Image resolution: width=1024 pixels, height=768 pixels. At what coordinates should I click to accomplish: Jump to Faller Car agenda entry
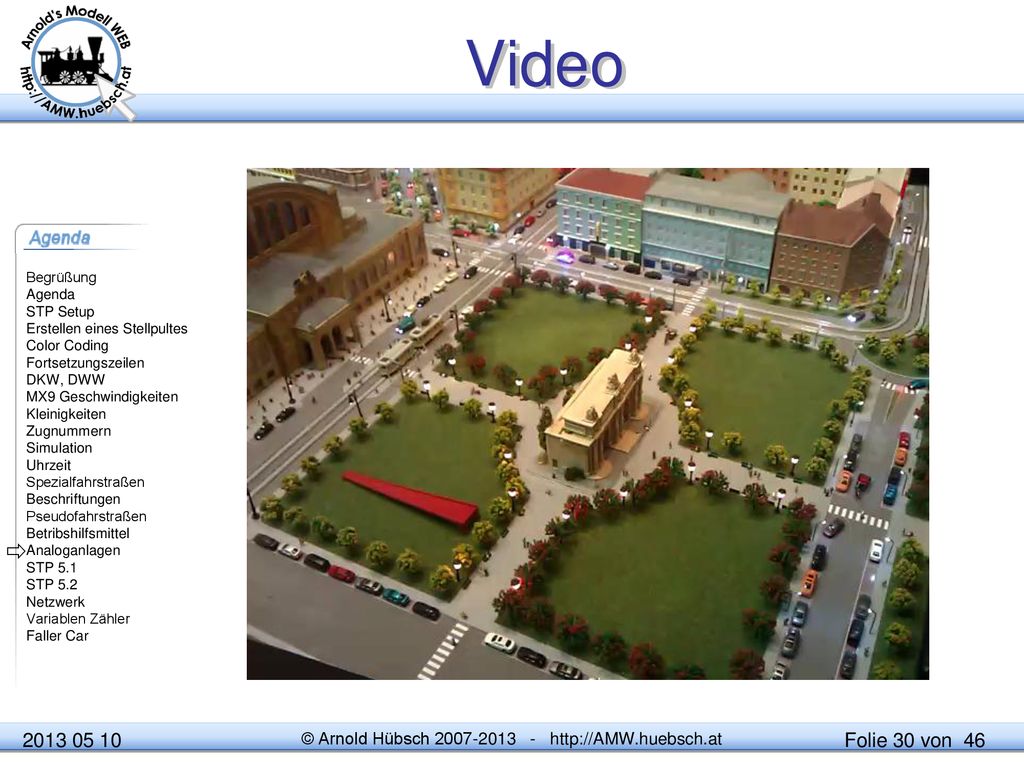[x=57, y=635]
